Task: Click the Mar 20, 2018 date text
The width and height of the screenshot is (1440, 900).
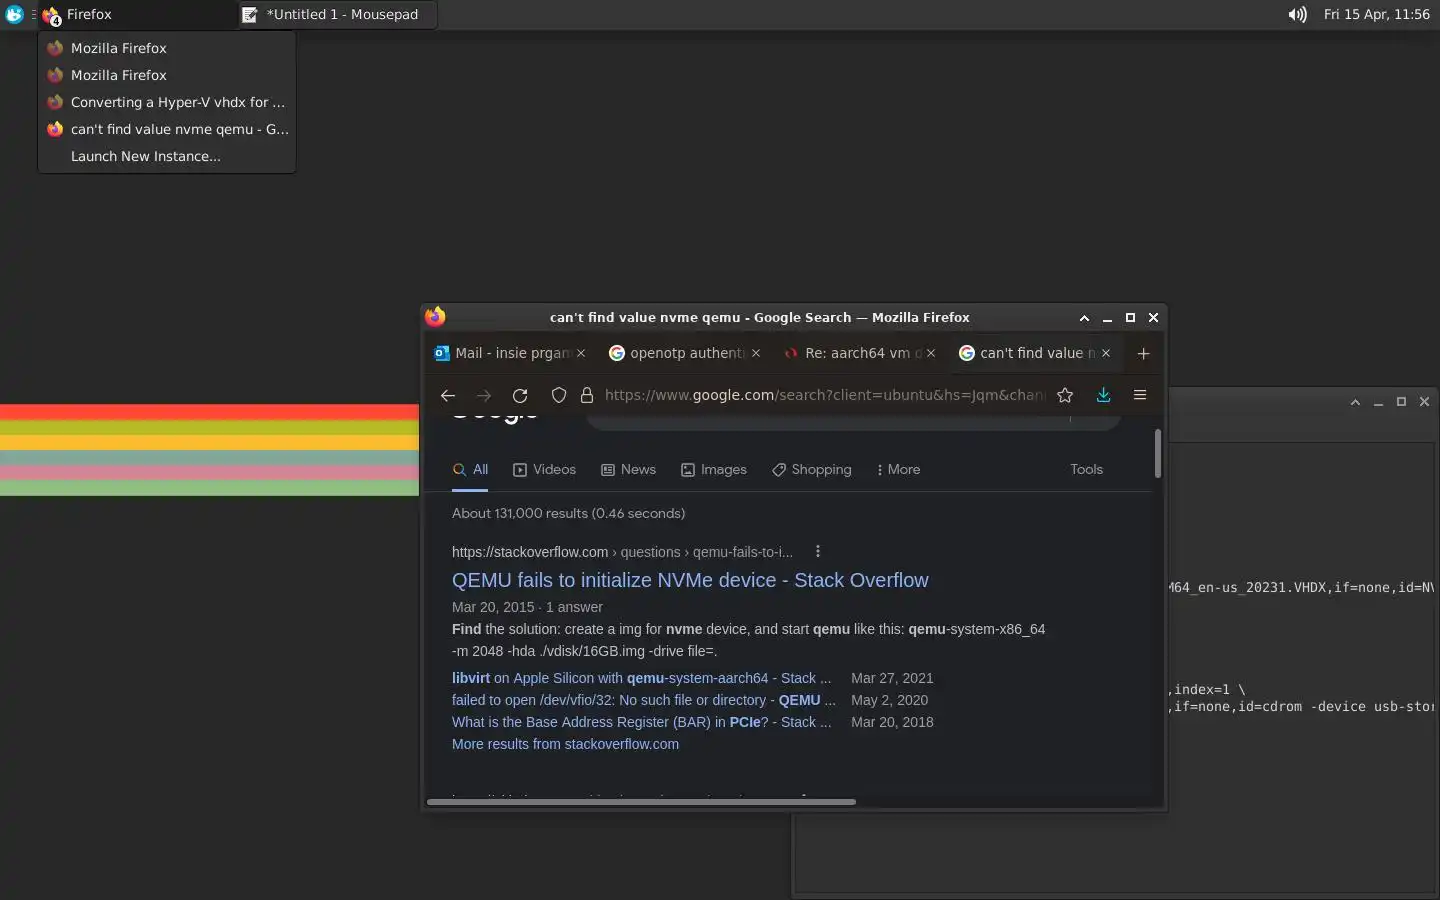Action: (x=892, y=722)
